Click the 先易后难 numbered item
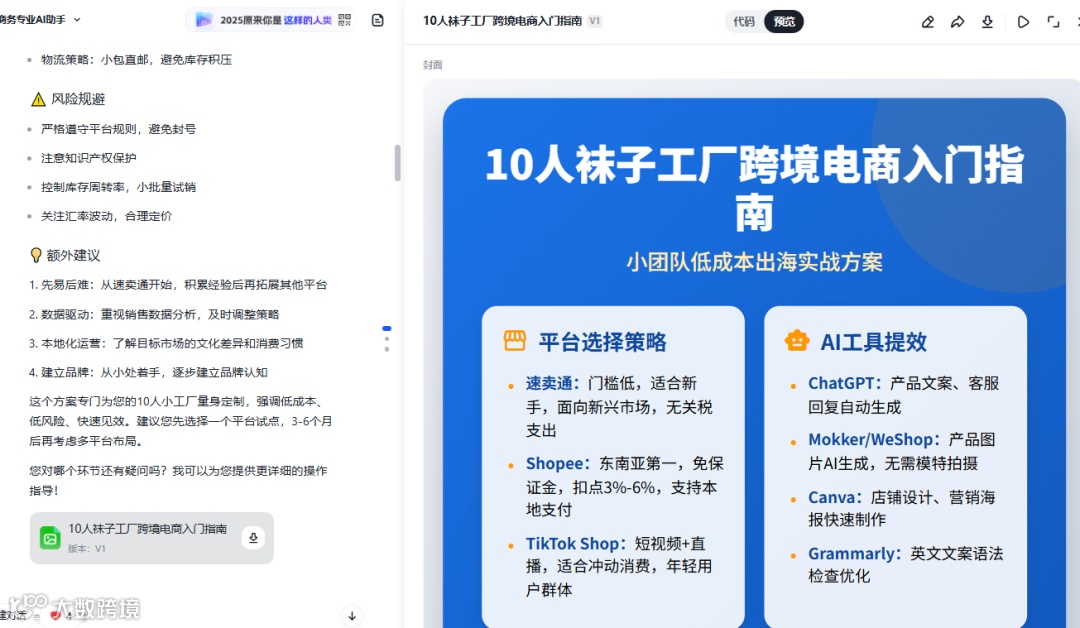The image size is (1080, 628). tap(178, 284)
